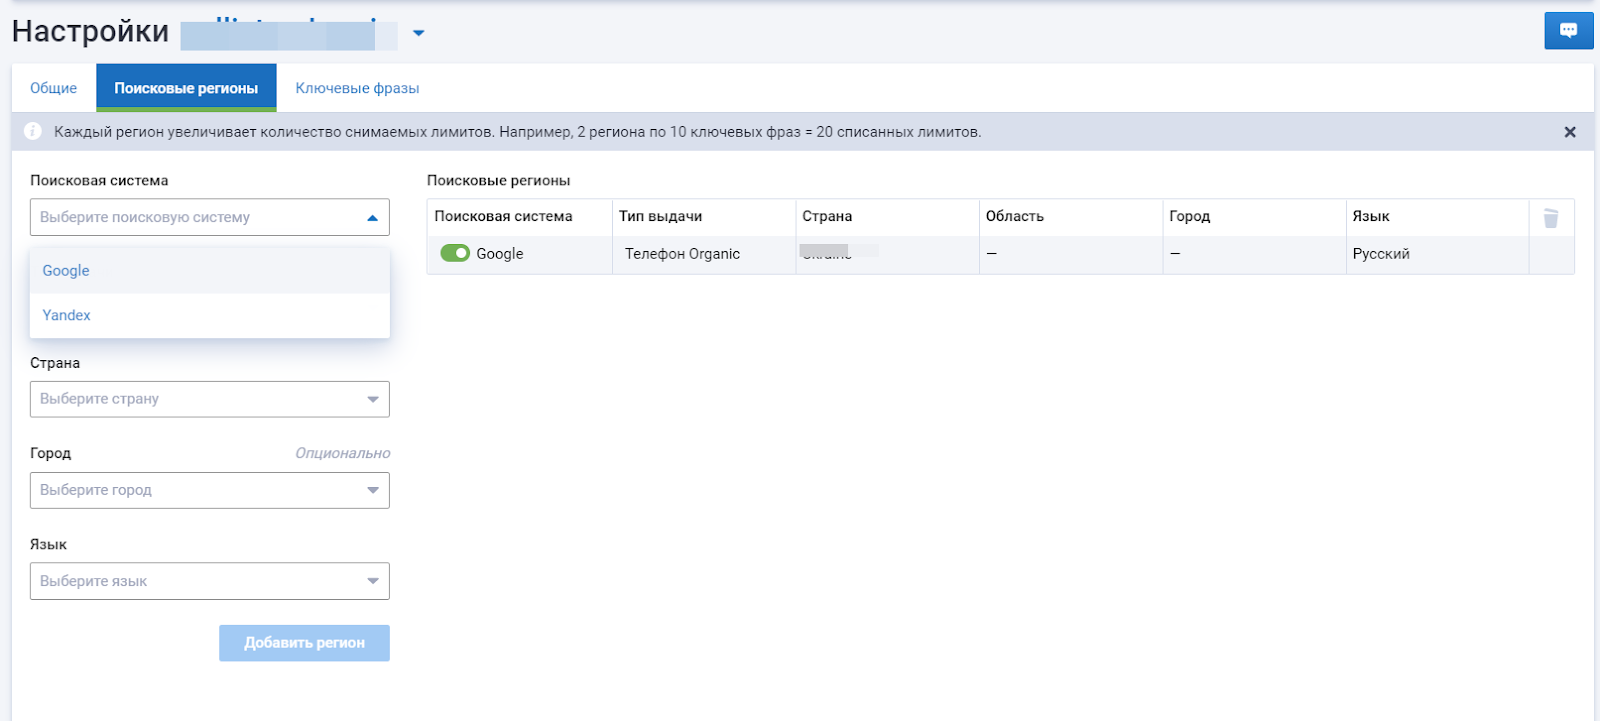Select Google from the search engine list
Viewport: 1600px width, 721px height.
tap(66, 271)
